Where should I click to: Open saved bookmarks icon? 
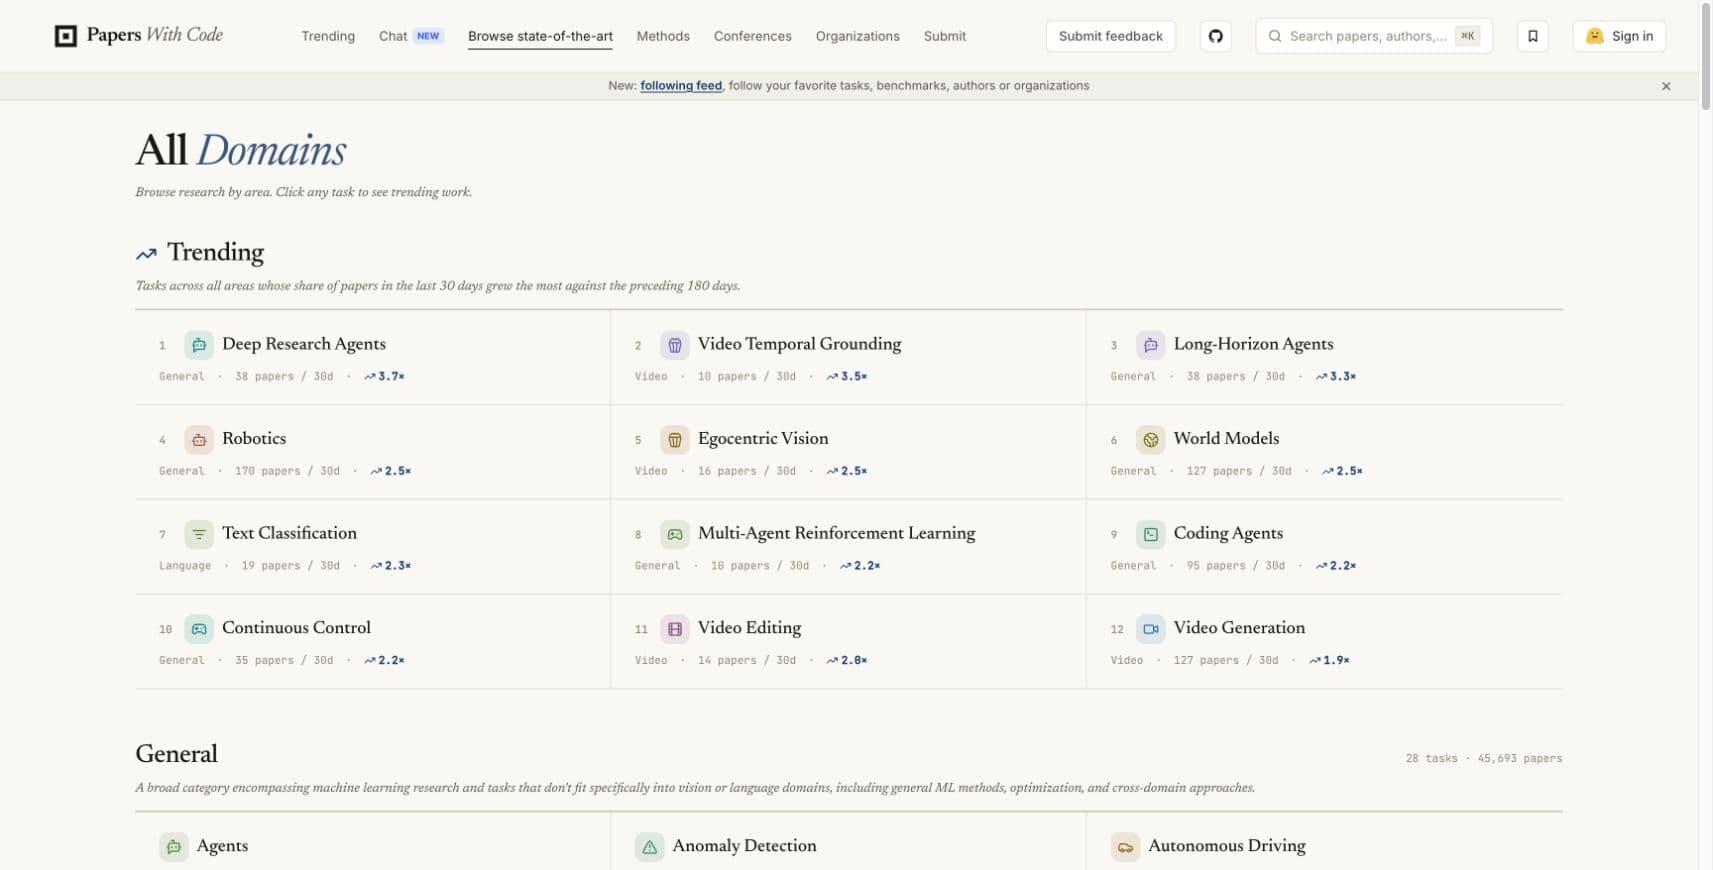point(1532,36)
